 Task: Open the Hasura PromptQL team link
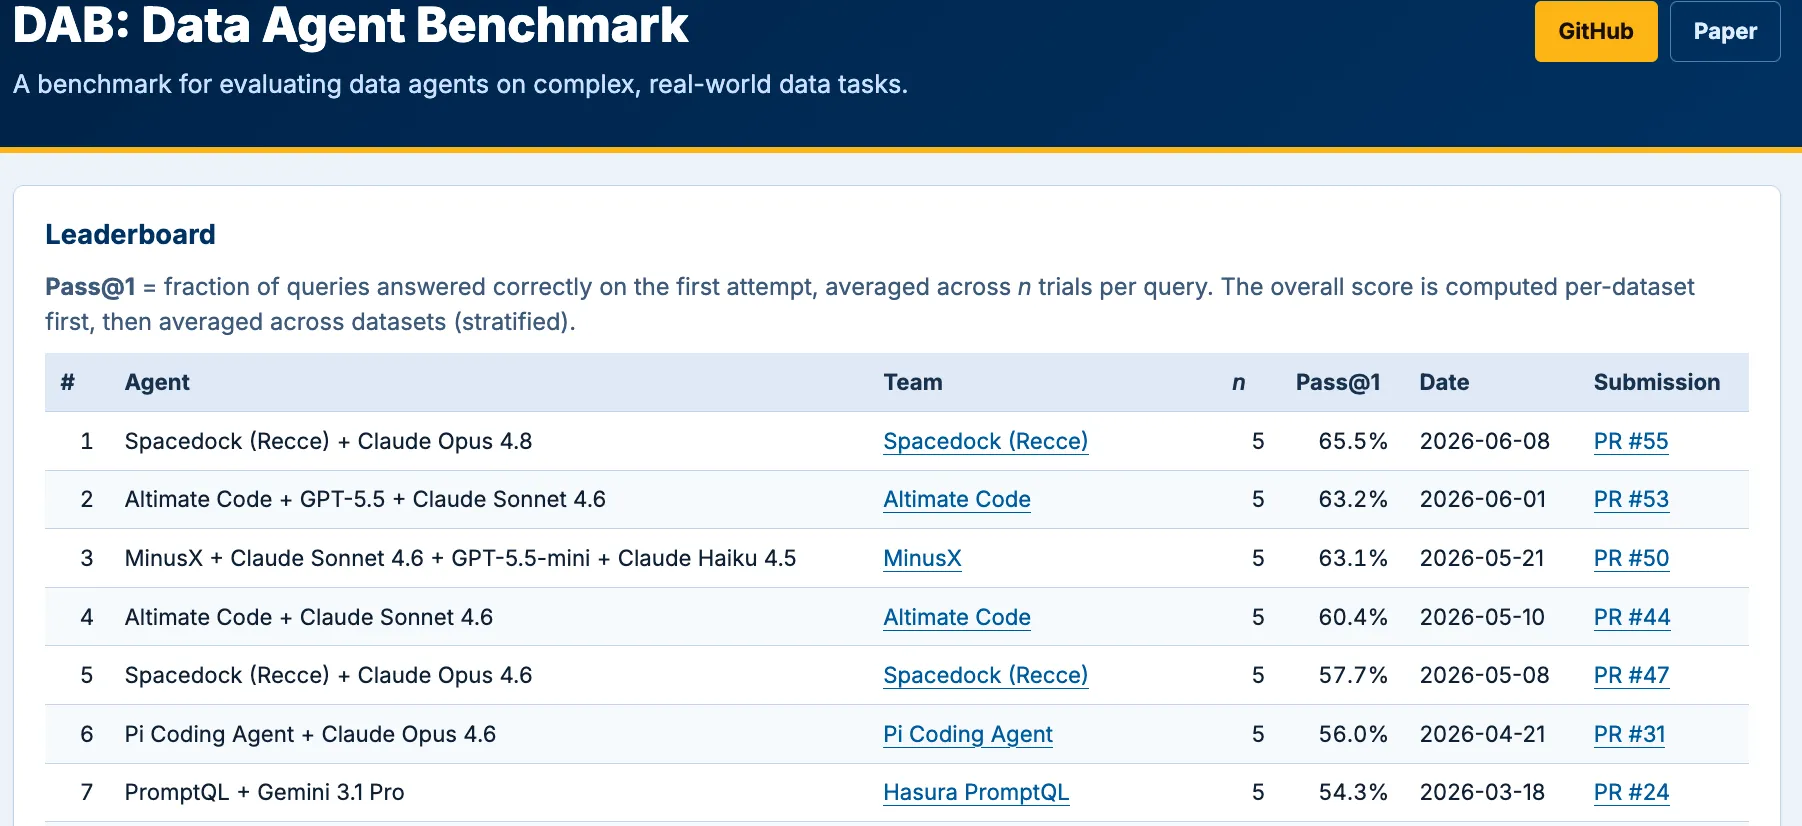click(x=976, y=792)
